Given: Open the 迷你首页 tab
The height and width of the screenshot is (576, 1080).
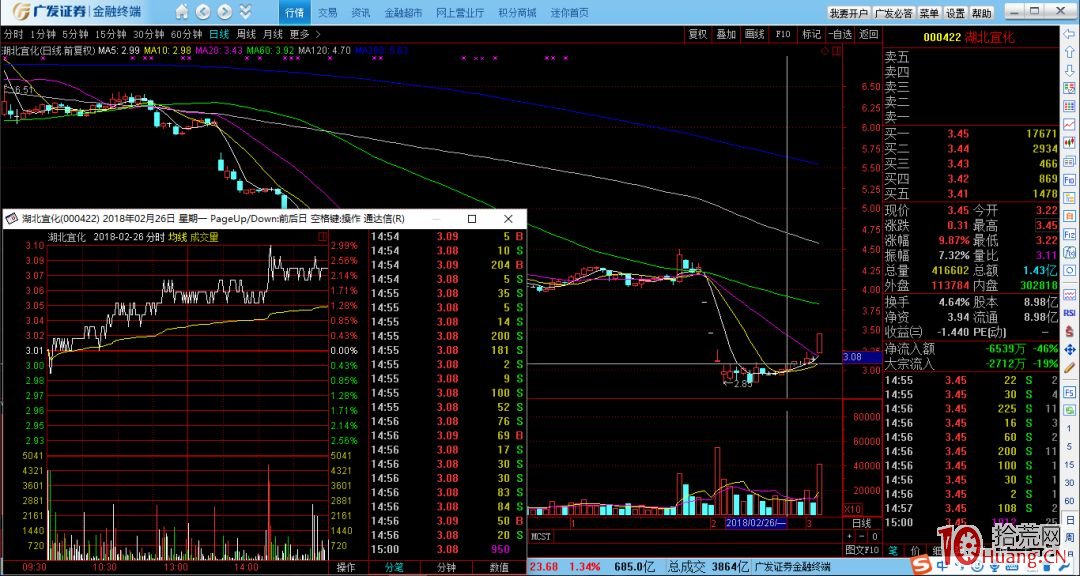Looking at the screenshot, I should click(x=570, y=13).
